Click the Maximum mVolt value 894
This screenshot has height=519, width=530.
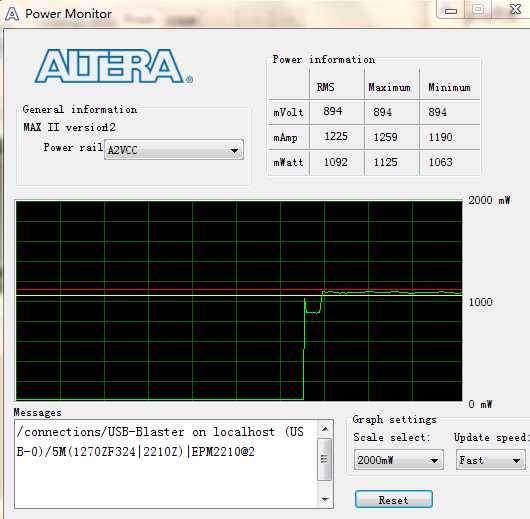tap(383, 112)
